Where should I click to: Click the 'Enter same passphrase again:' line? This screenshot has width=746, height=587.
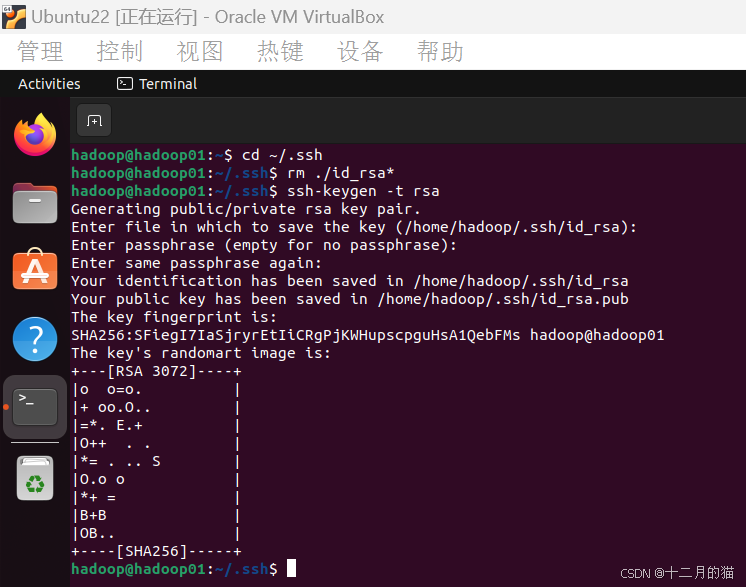click(x=196, y=264)
